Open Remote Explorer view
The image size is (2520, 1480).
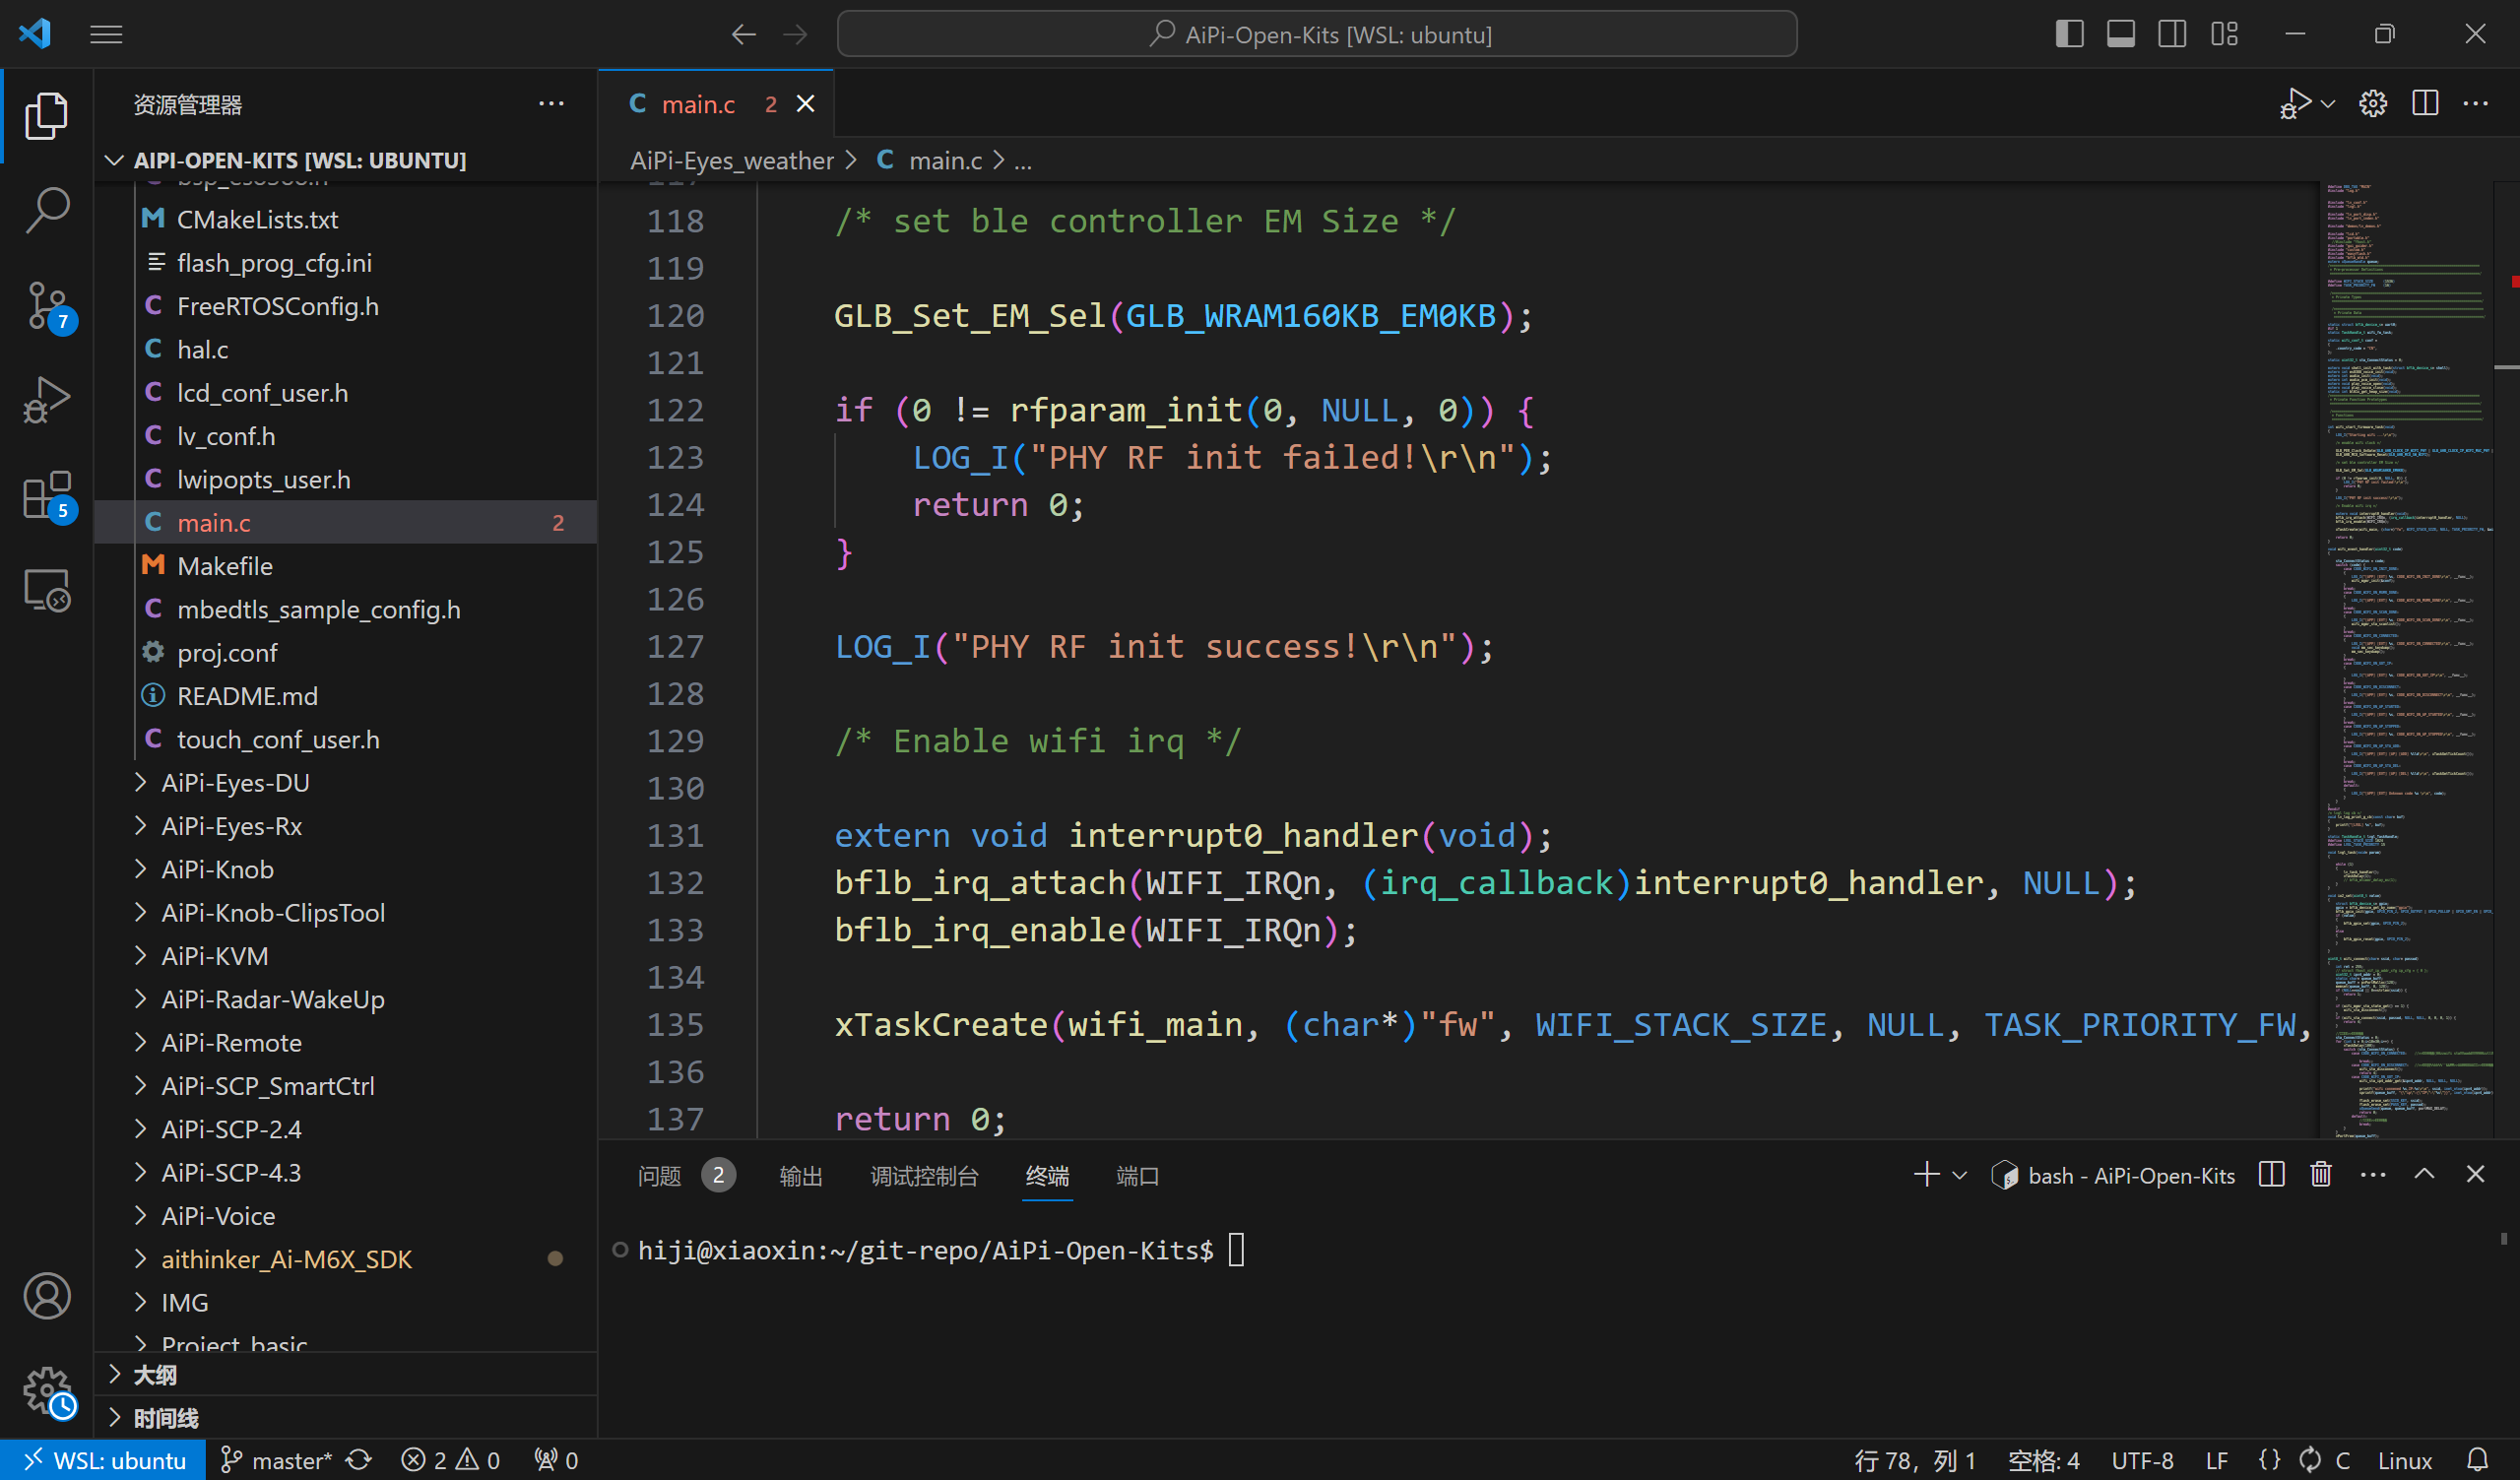[x=46, y=590]
